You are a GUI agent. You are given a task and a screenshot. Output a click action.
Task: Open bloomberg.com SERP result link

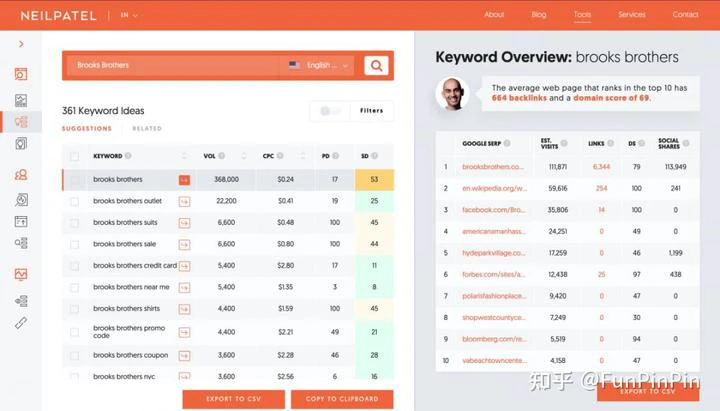click(494, 339)
